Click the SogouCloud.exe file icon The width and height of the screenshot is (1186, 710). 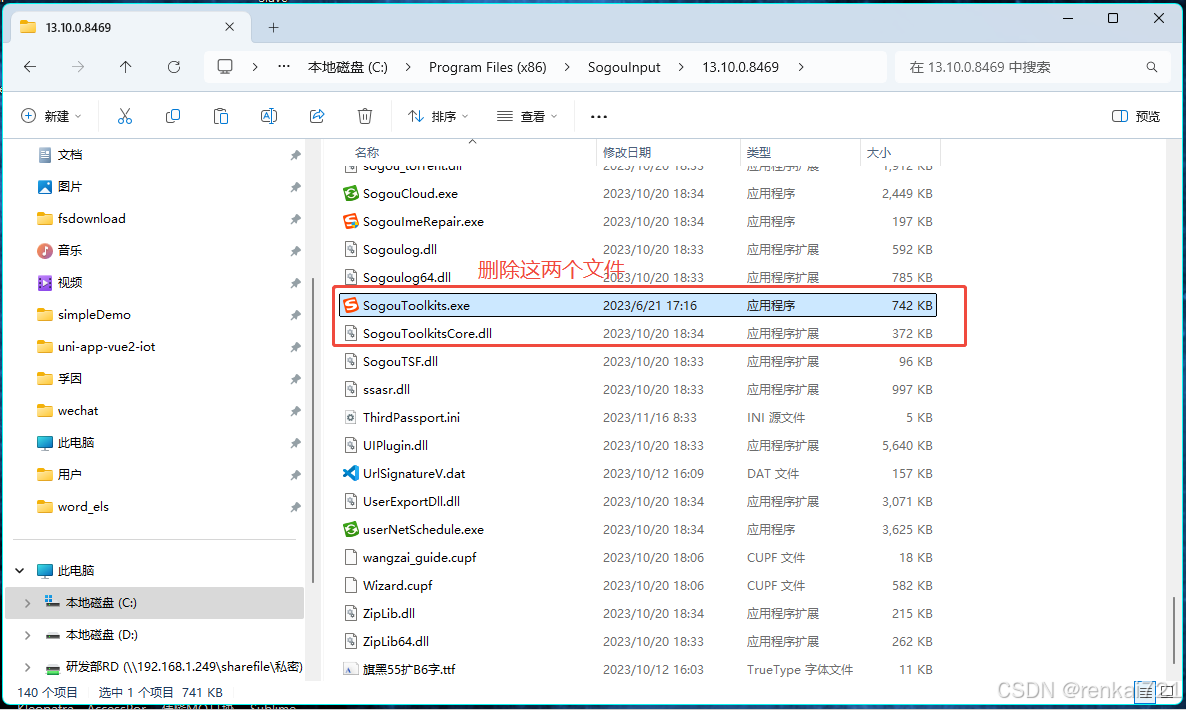pyautogui.click(x=350, y=194)
